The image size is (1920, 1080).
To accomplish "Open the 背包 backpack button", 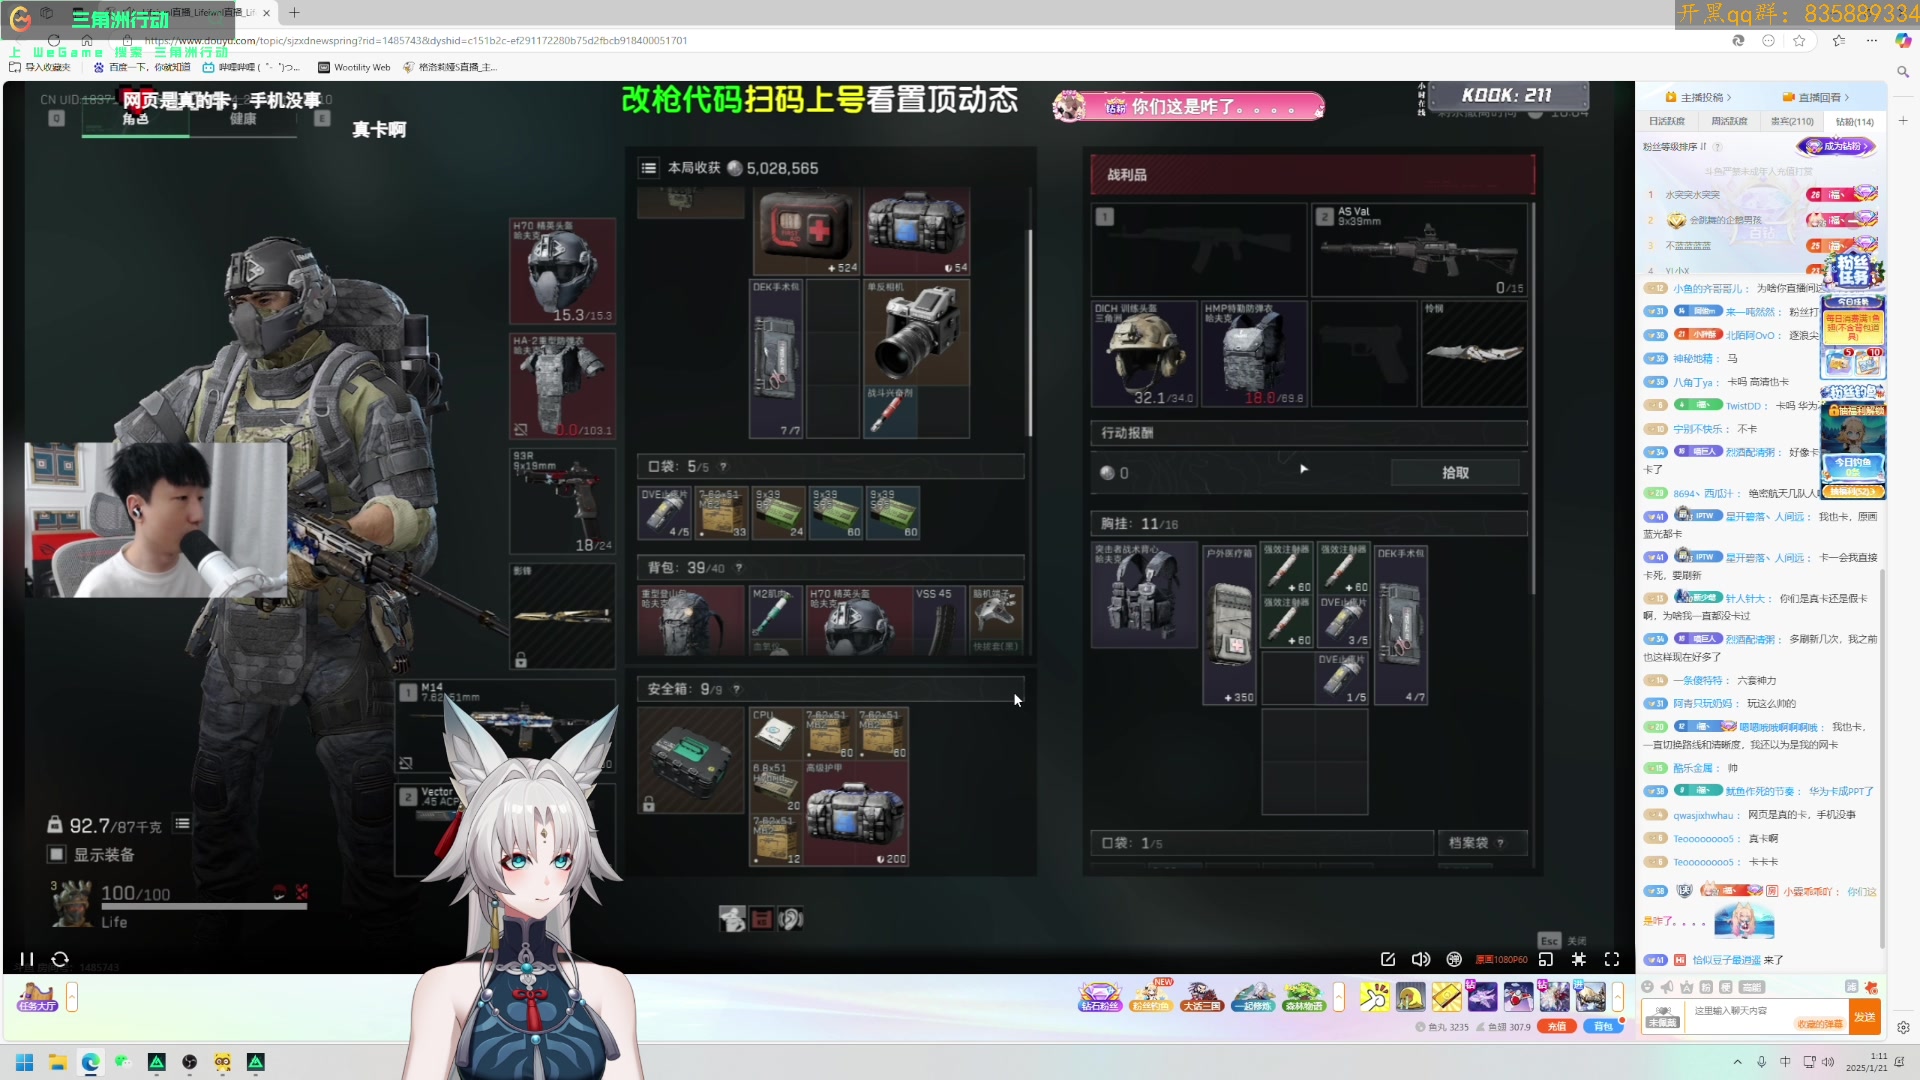I will point(1603,1027).
